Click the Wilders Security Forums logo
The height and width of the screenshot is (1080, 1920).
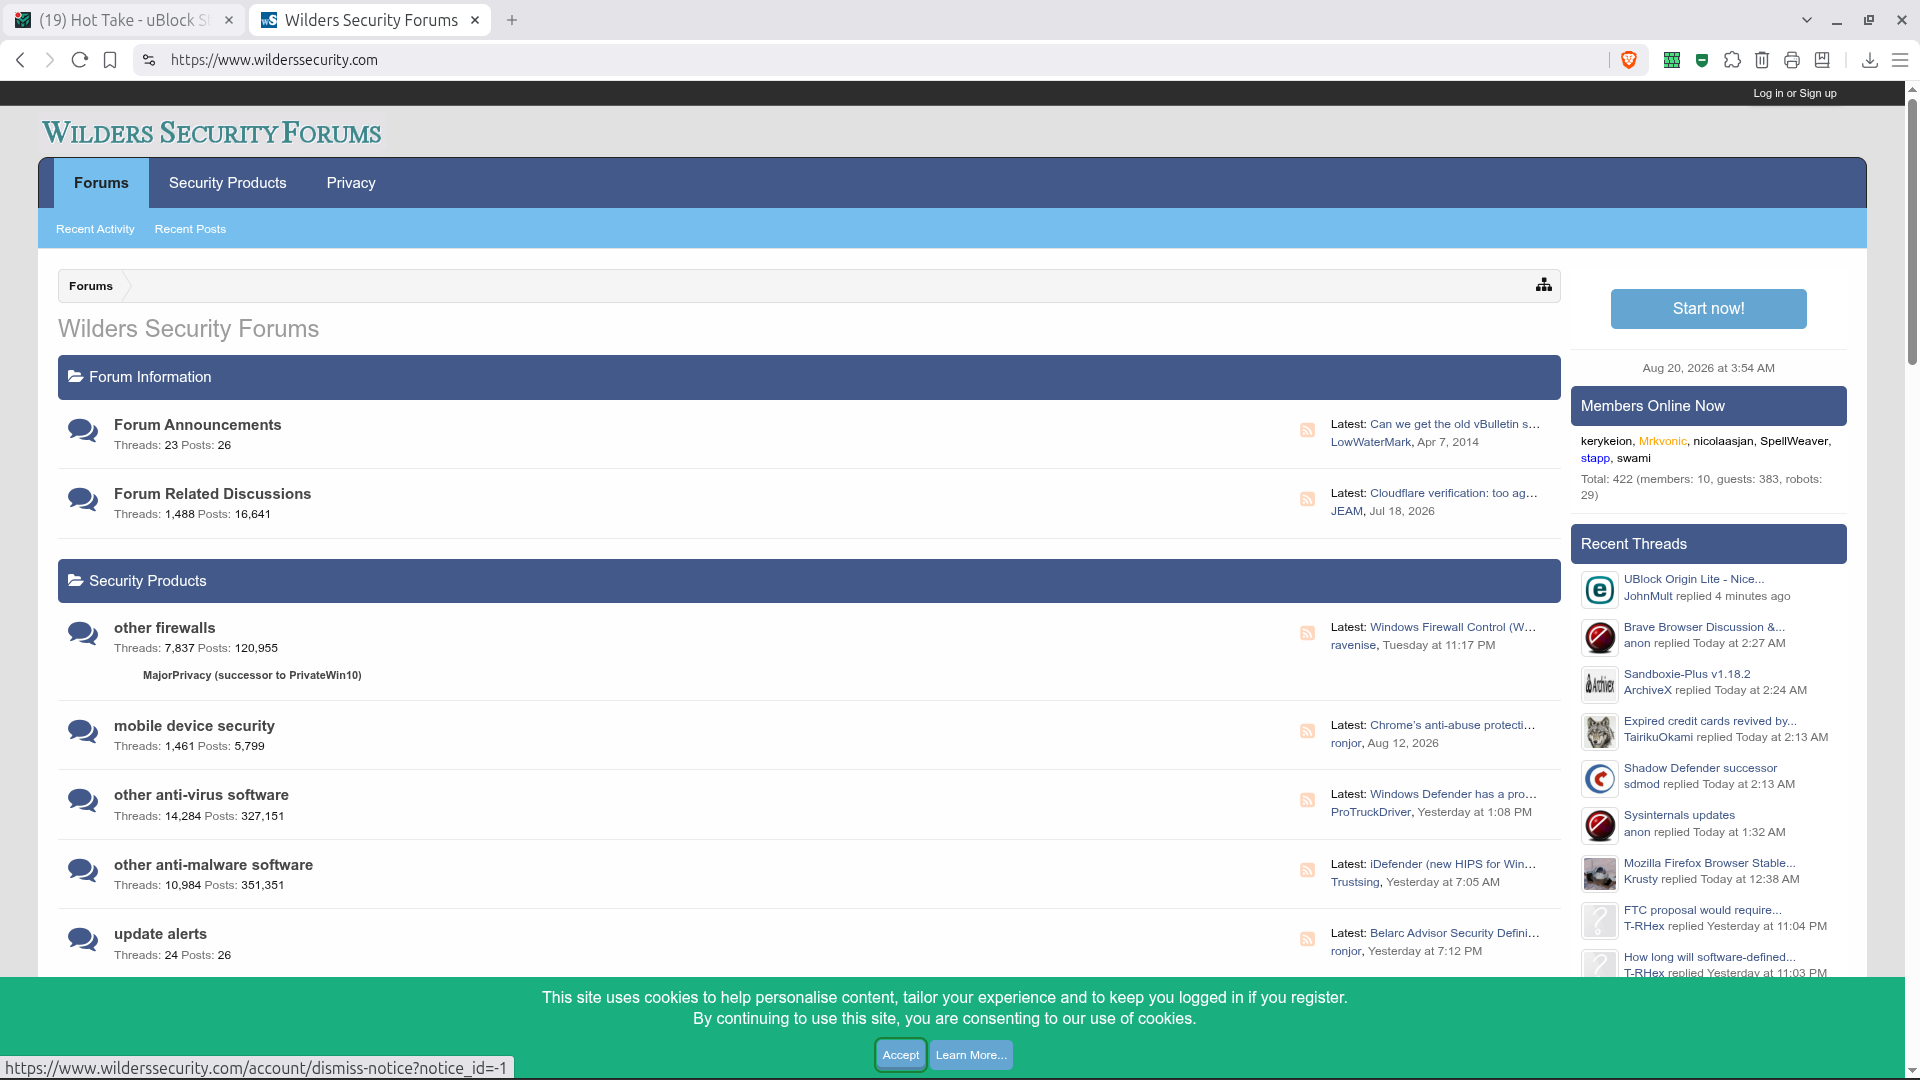point(212,133)
